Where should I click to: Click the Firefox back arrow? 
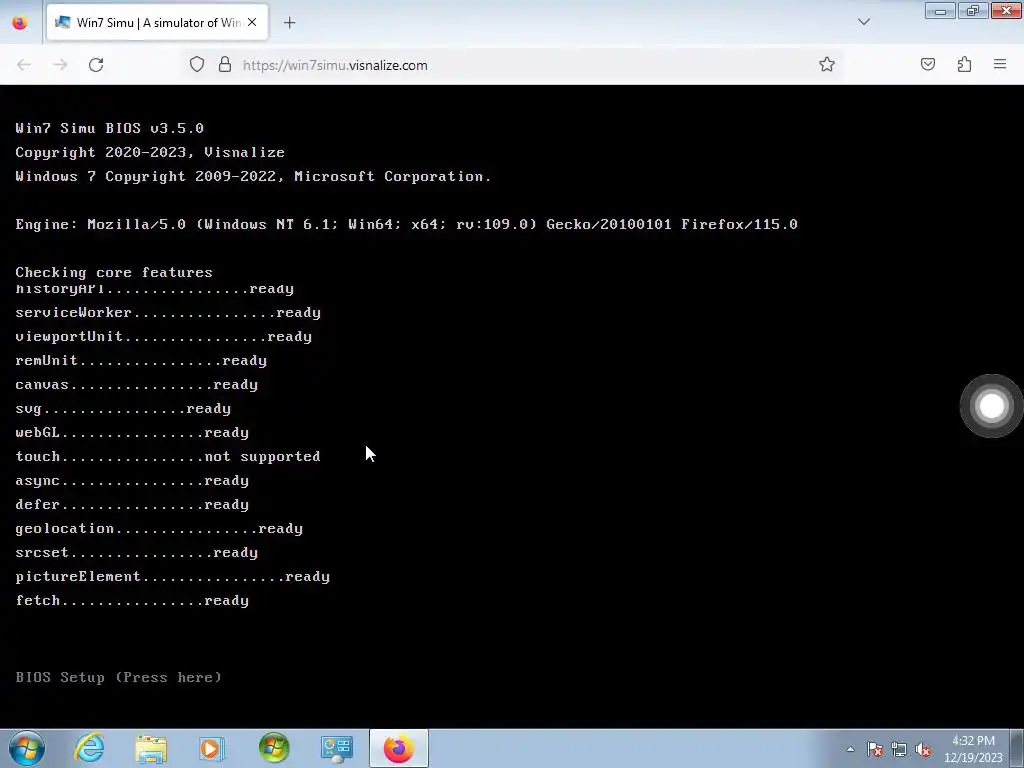point(24,65)
